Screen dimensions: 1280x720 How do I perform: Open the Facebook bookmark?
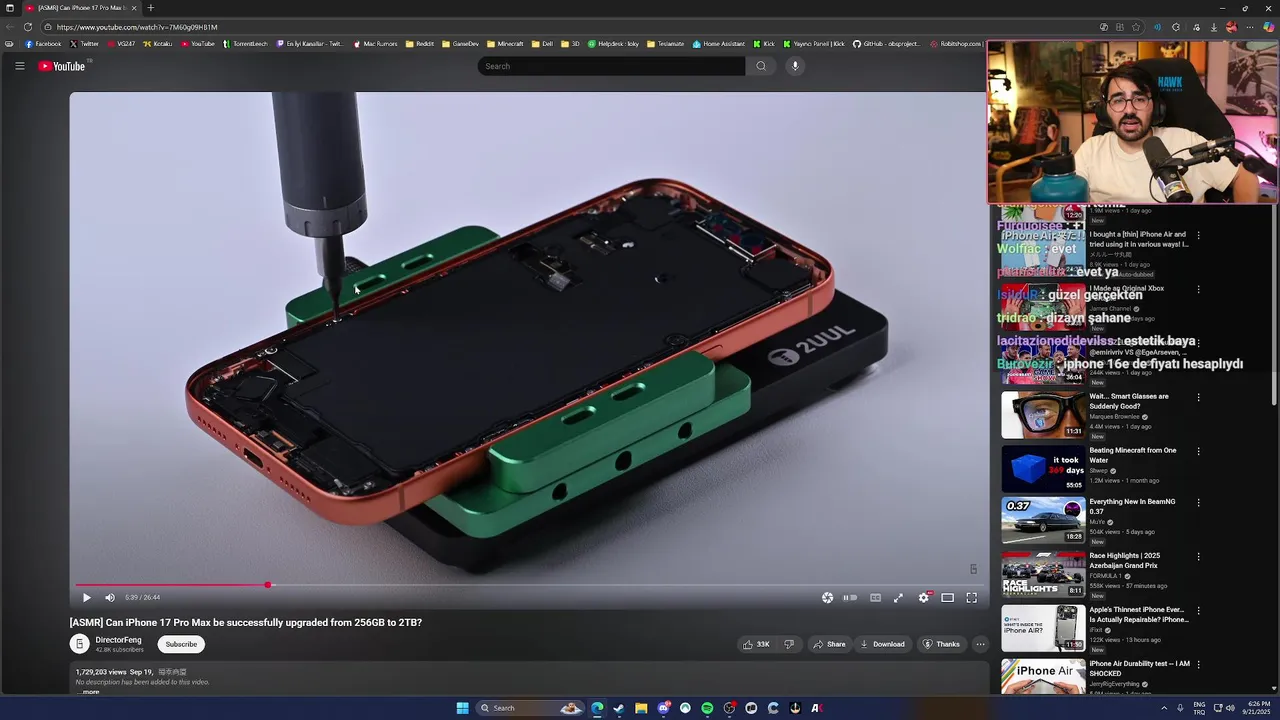click(x=43, y=44)
